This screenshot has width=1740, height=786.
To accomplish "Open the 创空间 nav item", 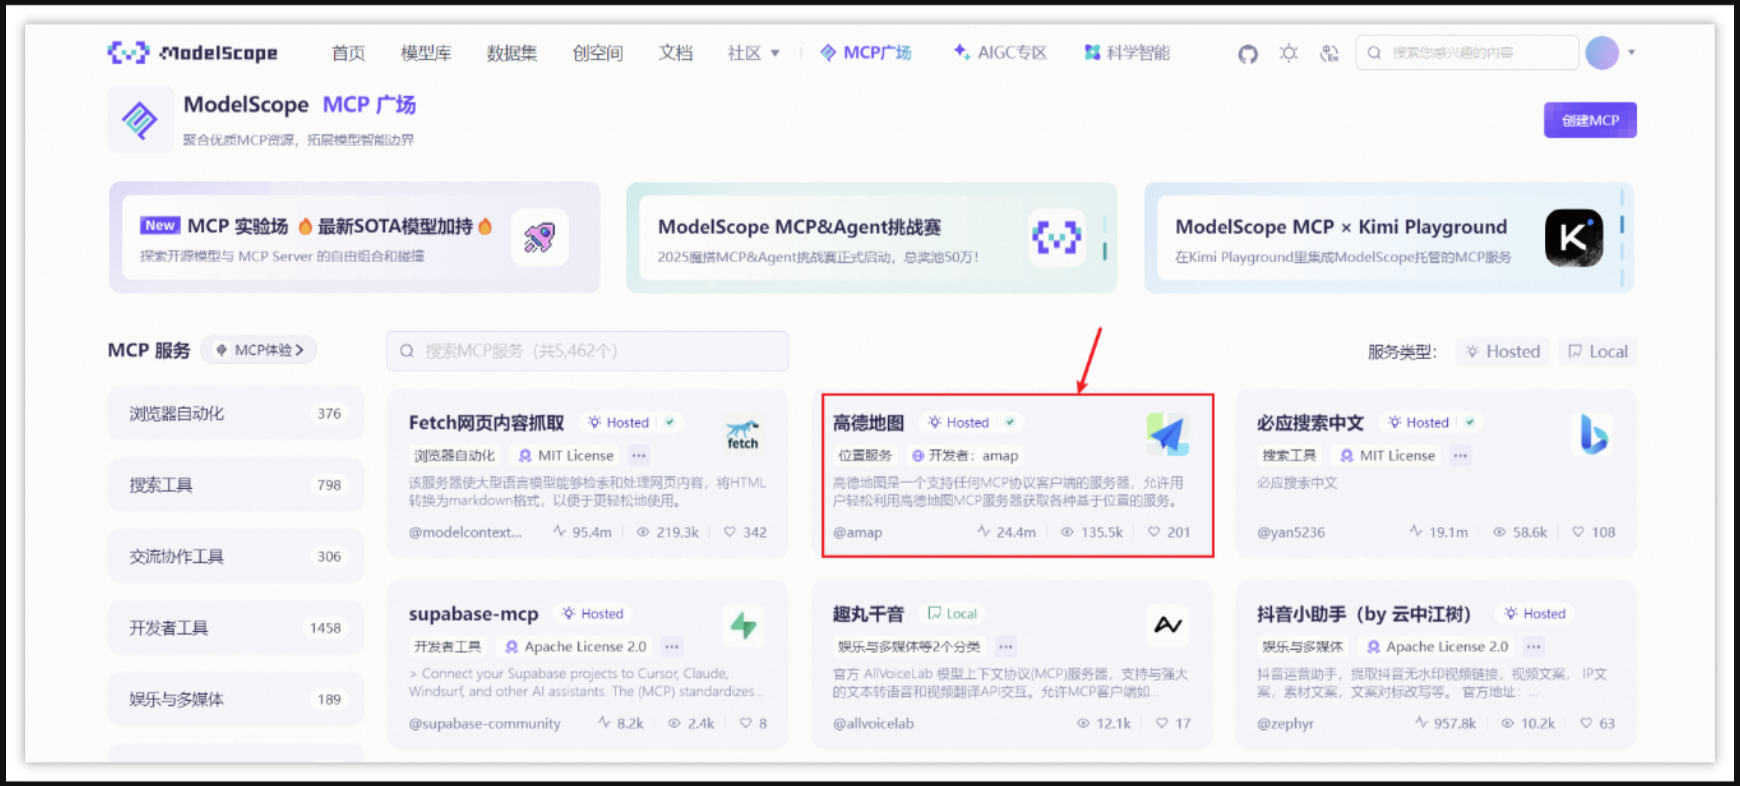I will pos(598,53).
